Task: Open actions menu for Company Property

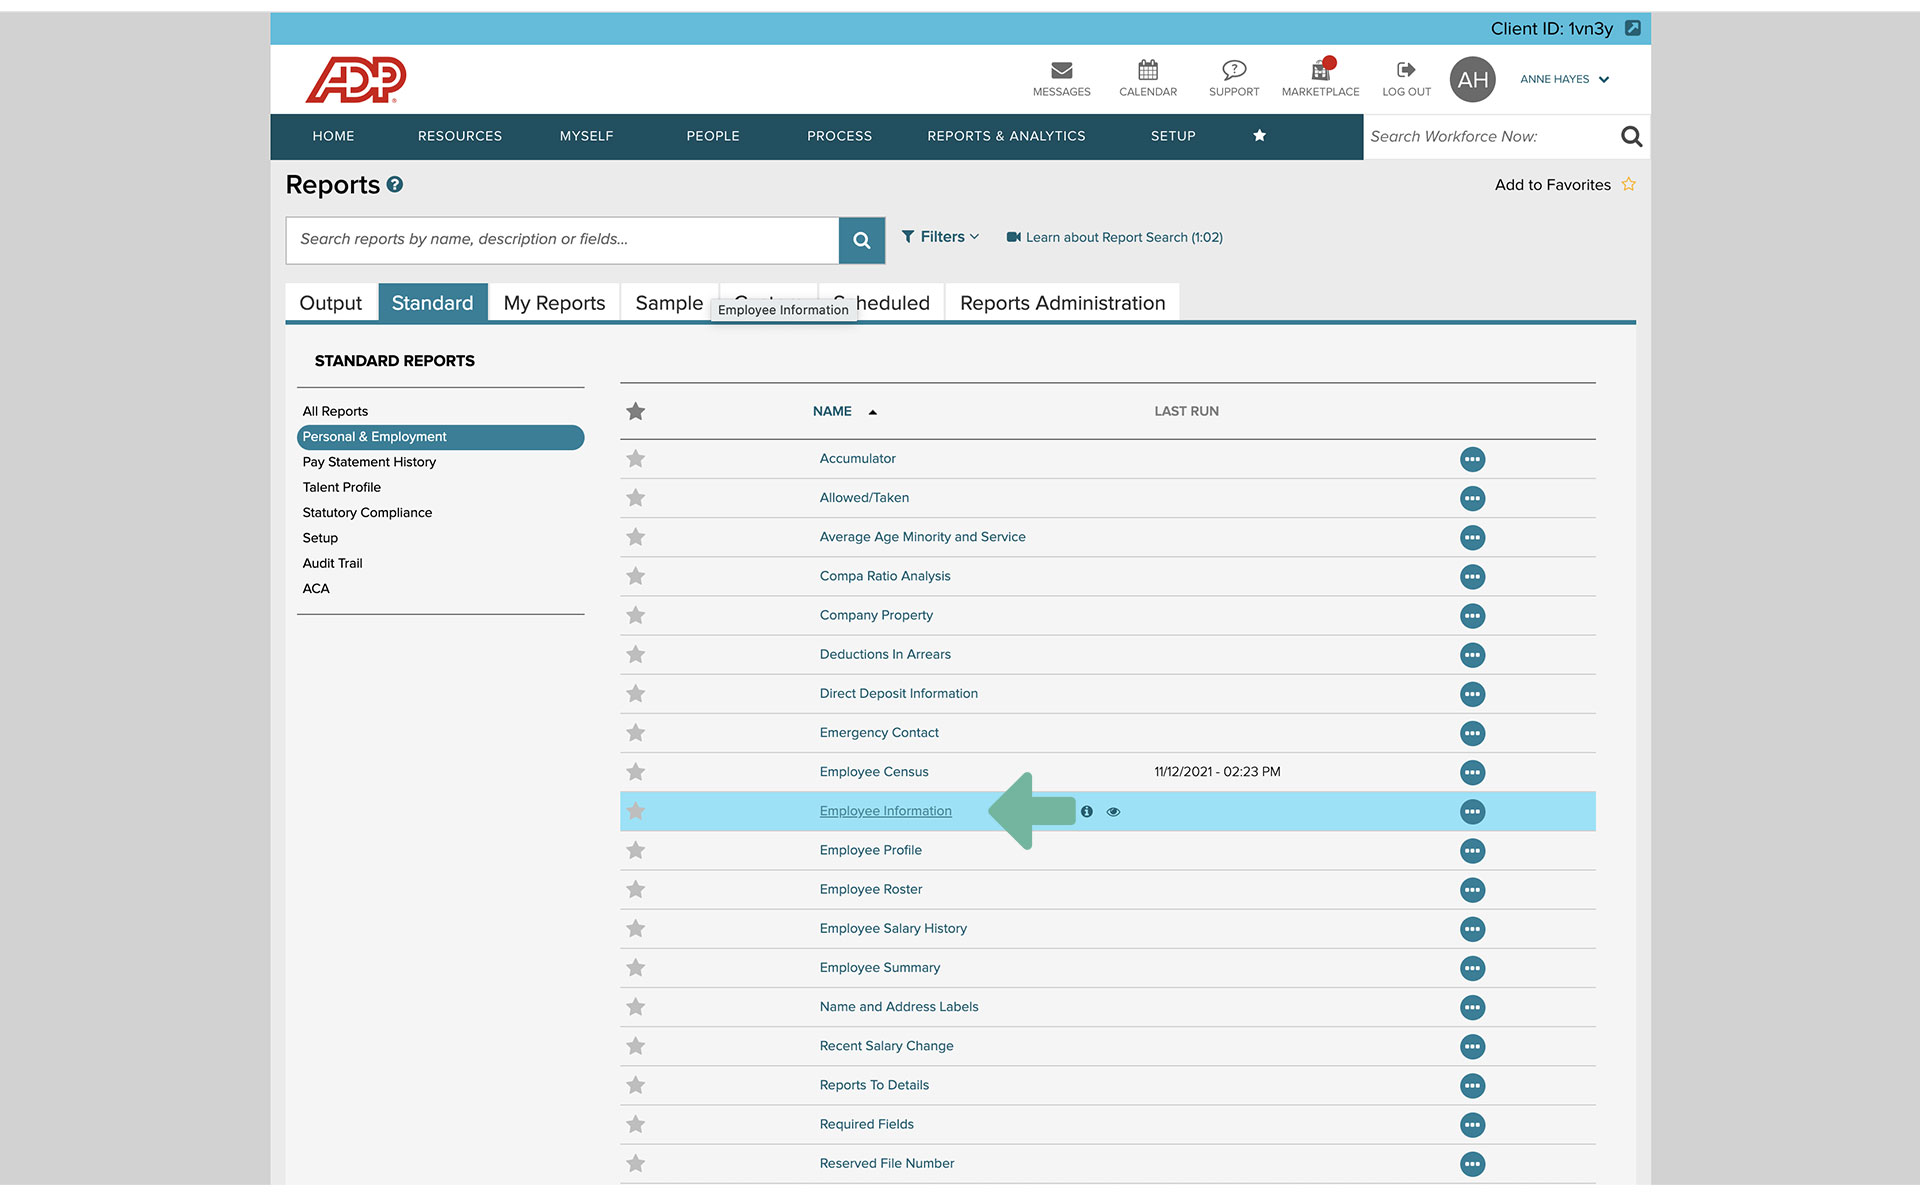Action: tap(1472, 616)
